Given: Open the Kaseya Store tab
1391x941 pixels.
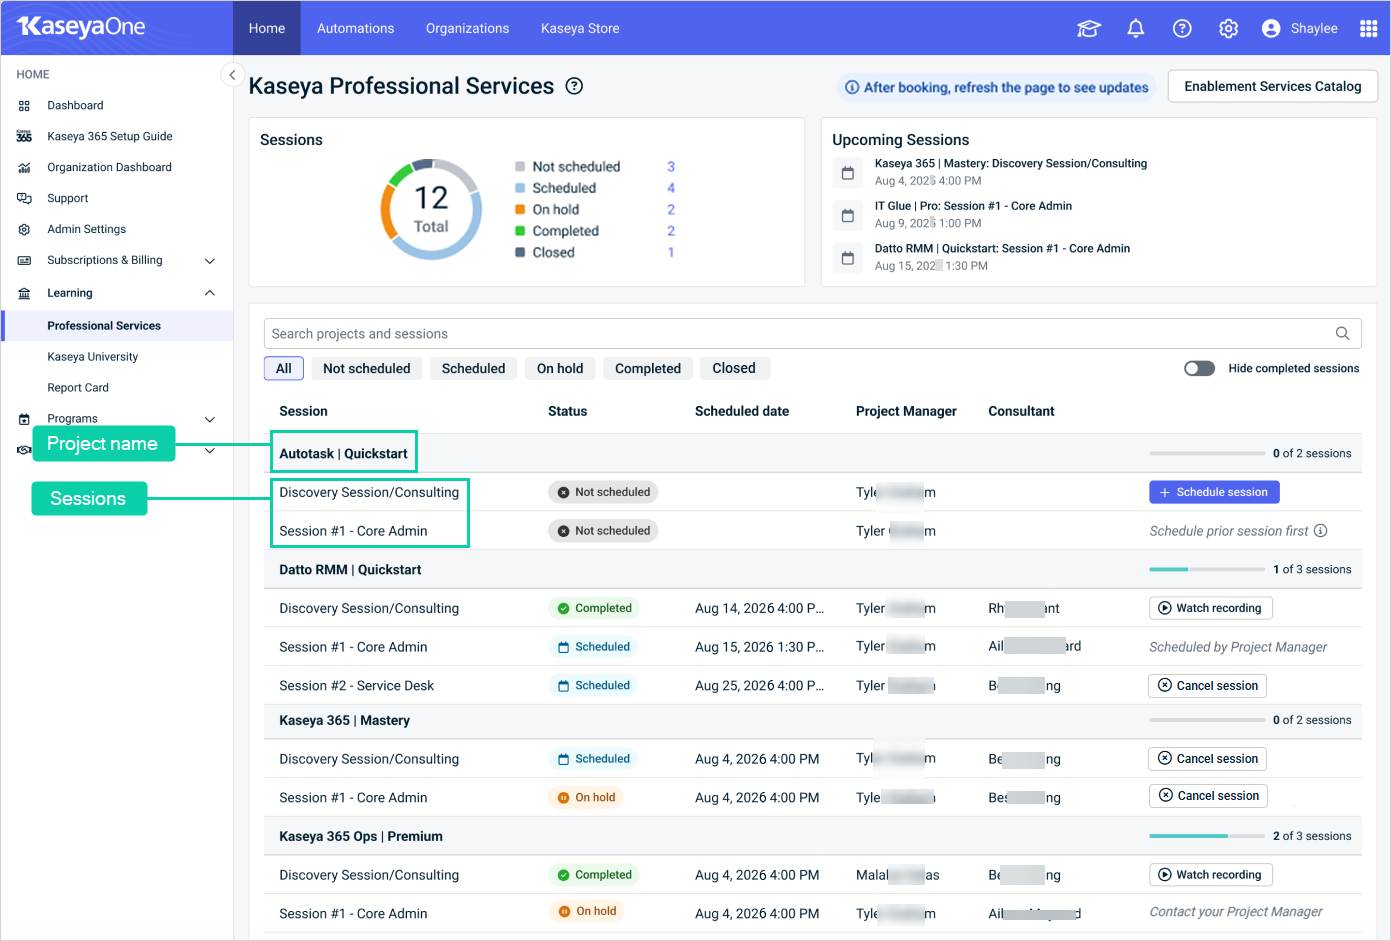Looking at the screenshot, I should coord(580,28).
